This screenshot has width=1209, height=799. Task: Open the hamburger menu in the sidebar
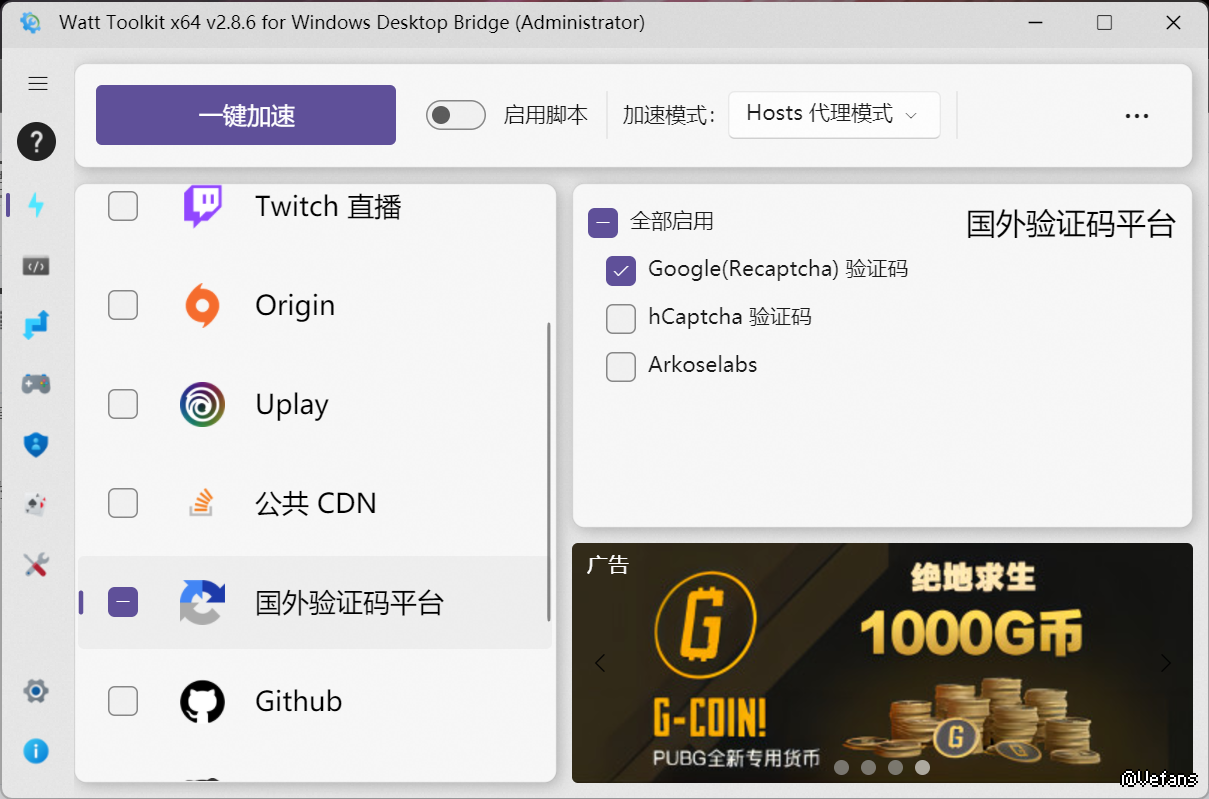pos(38,84)
